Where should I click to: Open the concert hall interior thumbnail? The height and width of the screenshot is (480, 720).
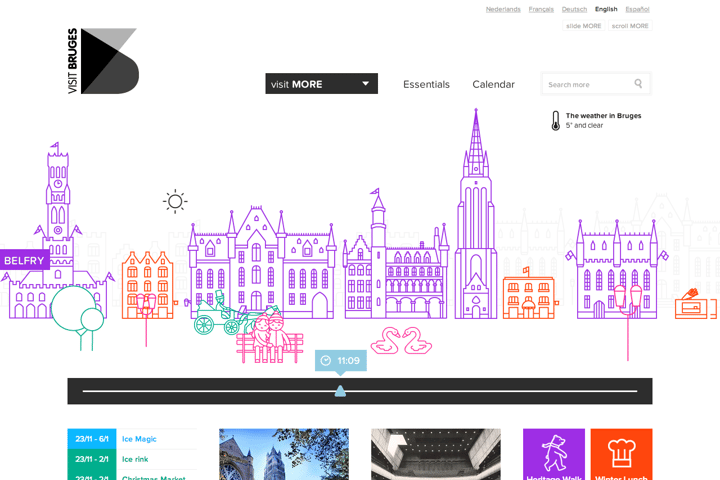436,454
